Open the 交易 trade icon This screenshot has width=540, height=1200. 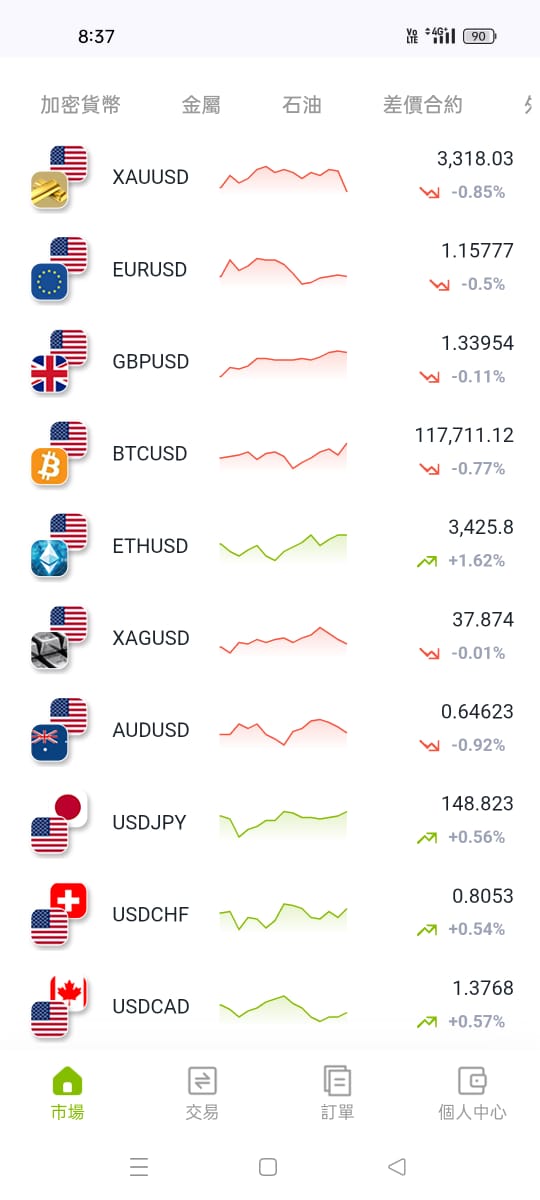(202, 1080)
